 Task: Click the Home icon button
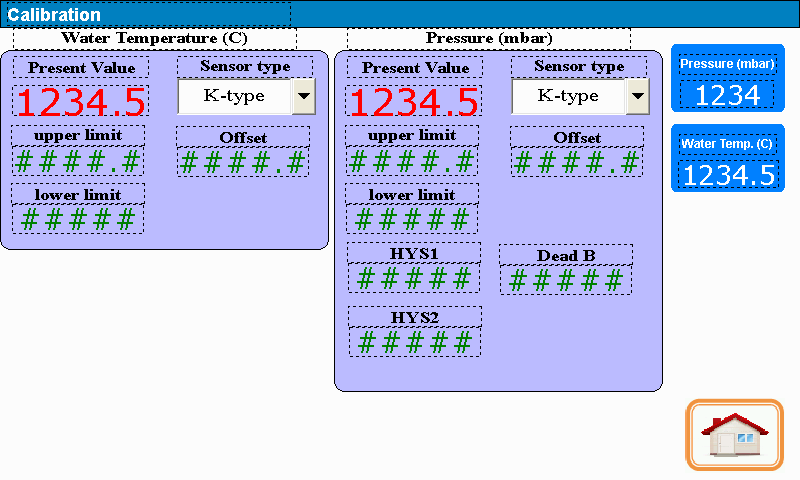734,435
